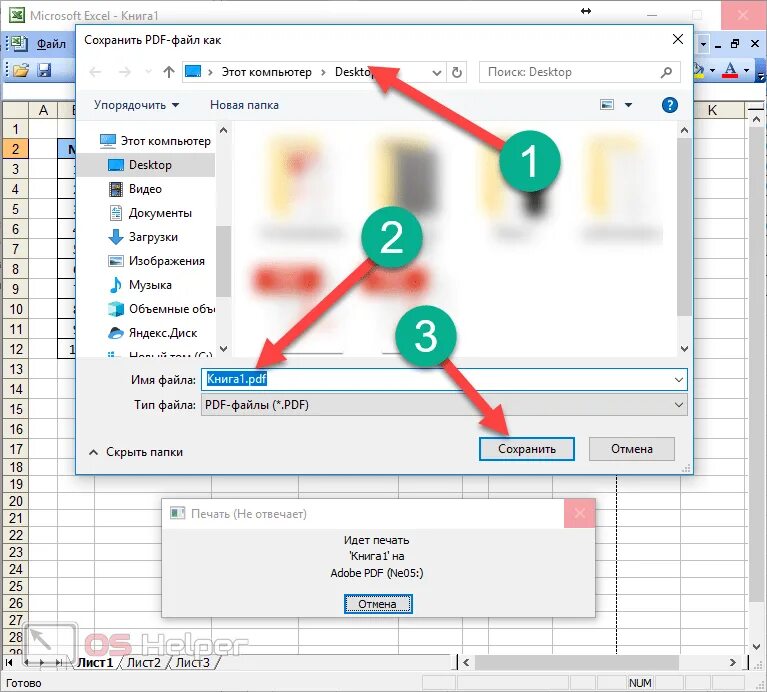
Task: Open the font color dropdown arrow in Excel
Action: click(x=746, y=70)
